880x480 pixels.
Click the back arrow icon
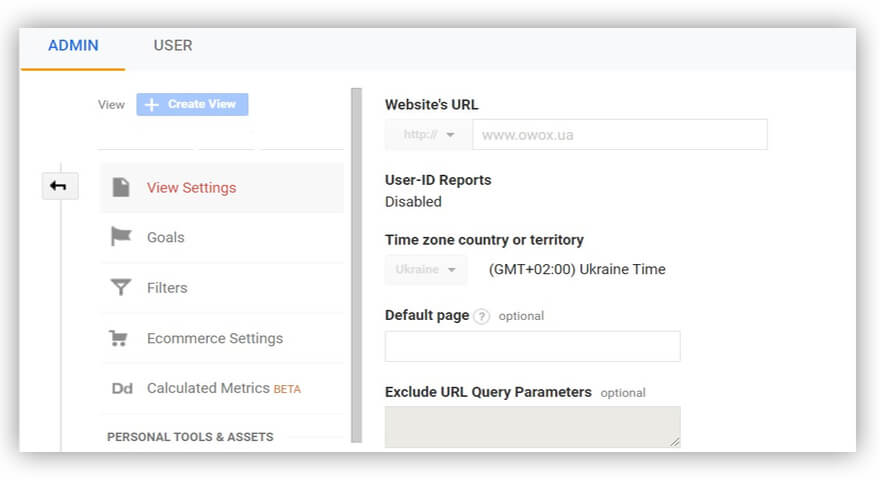(59, 186)
